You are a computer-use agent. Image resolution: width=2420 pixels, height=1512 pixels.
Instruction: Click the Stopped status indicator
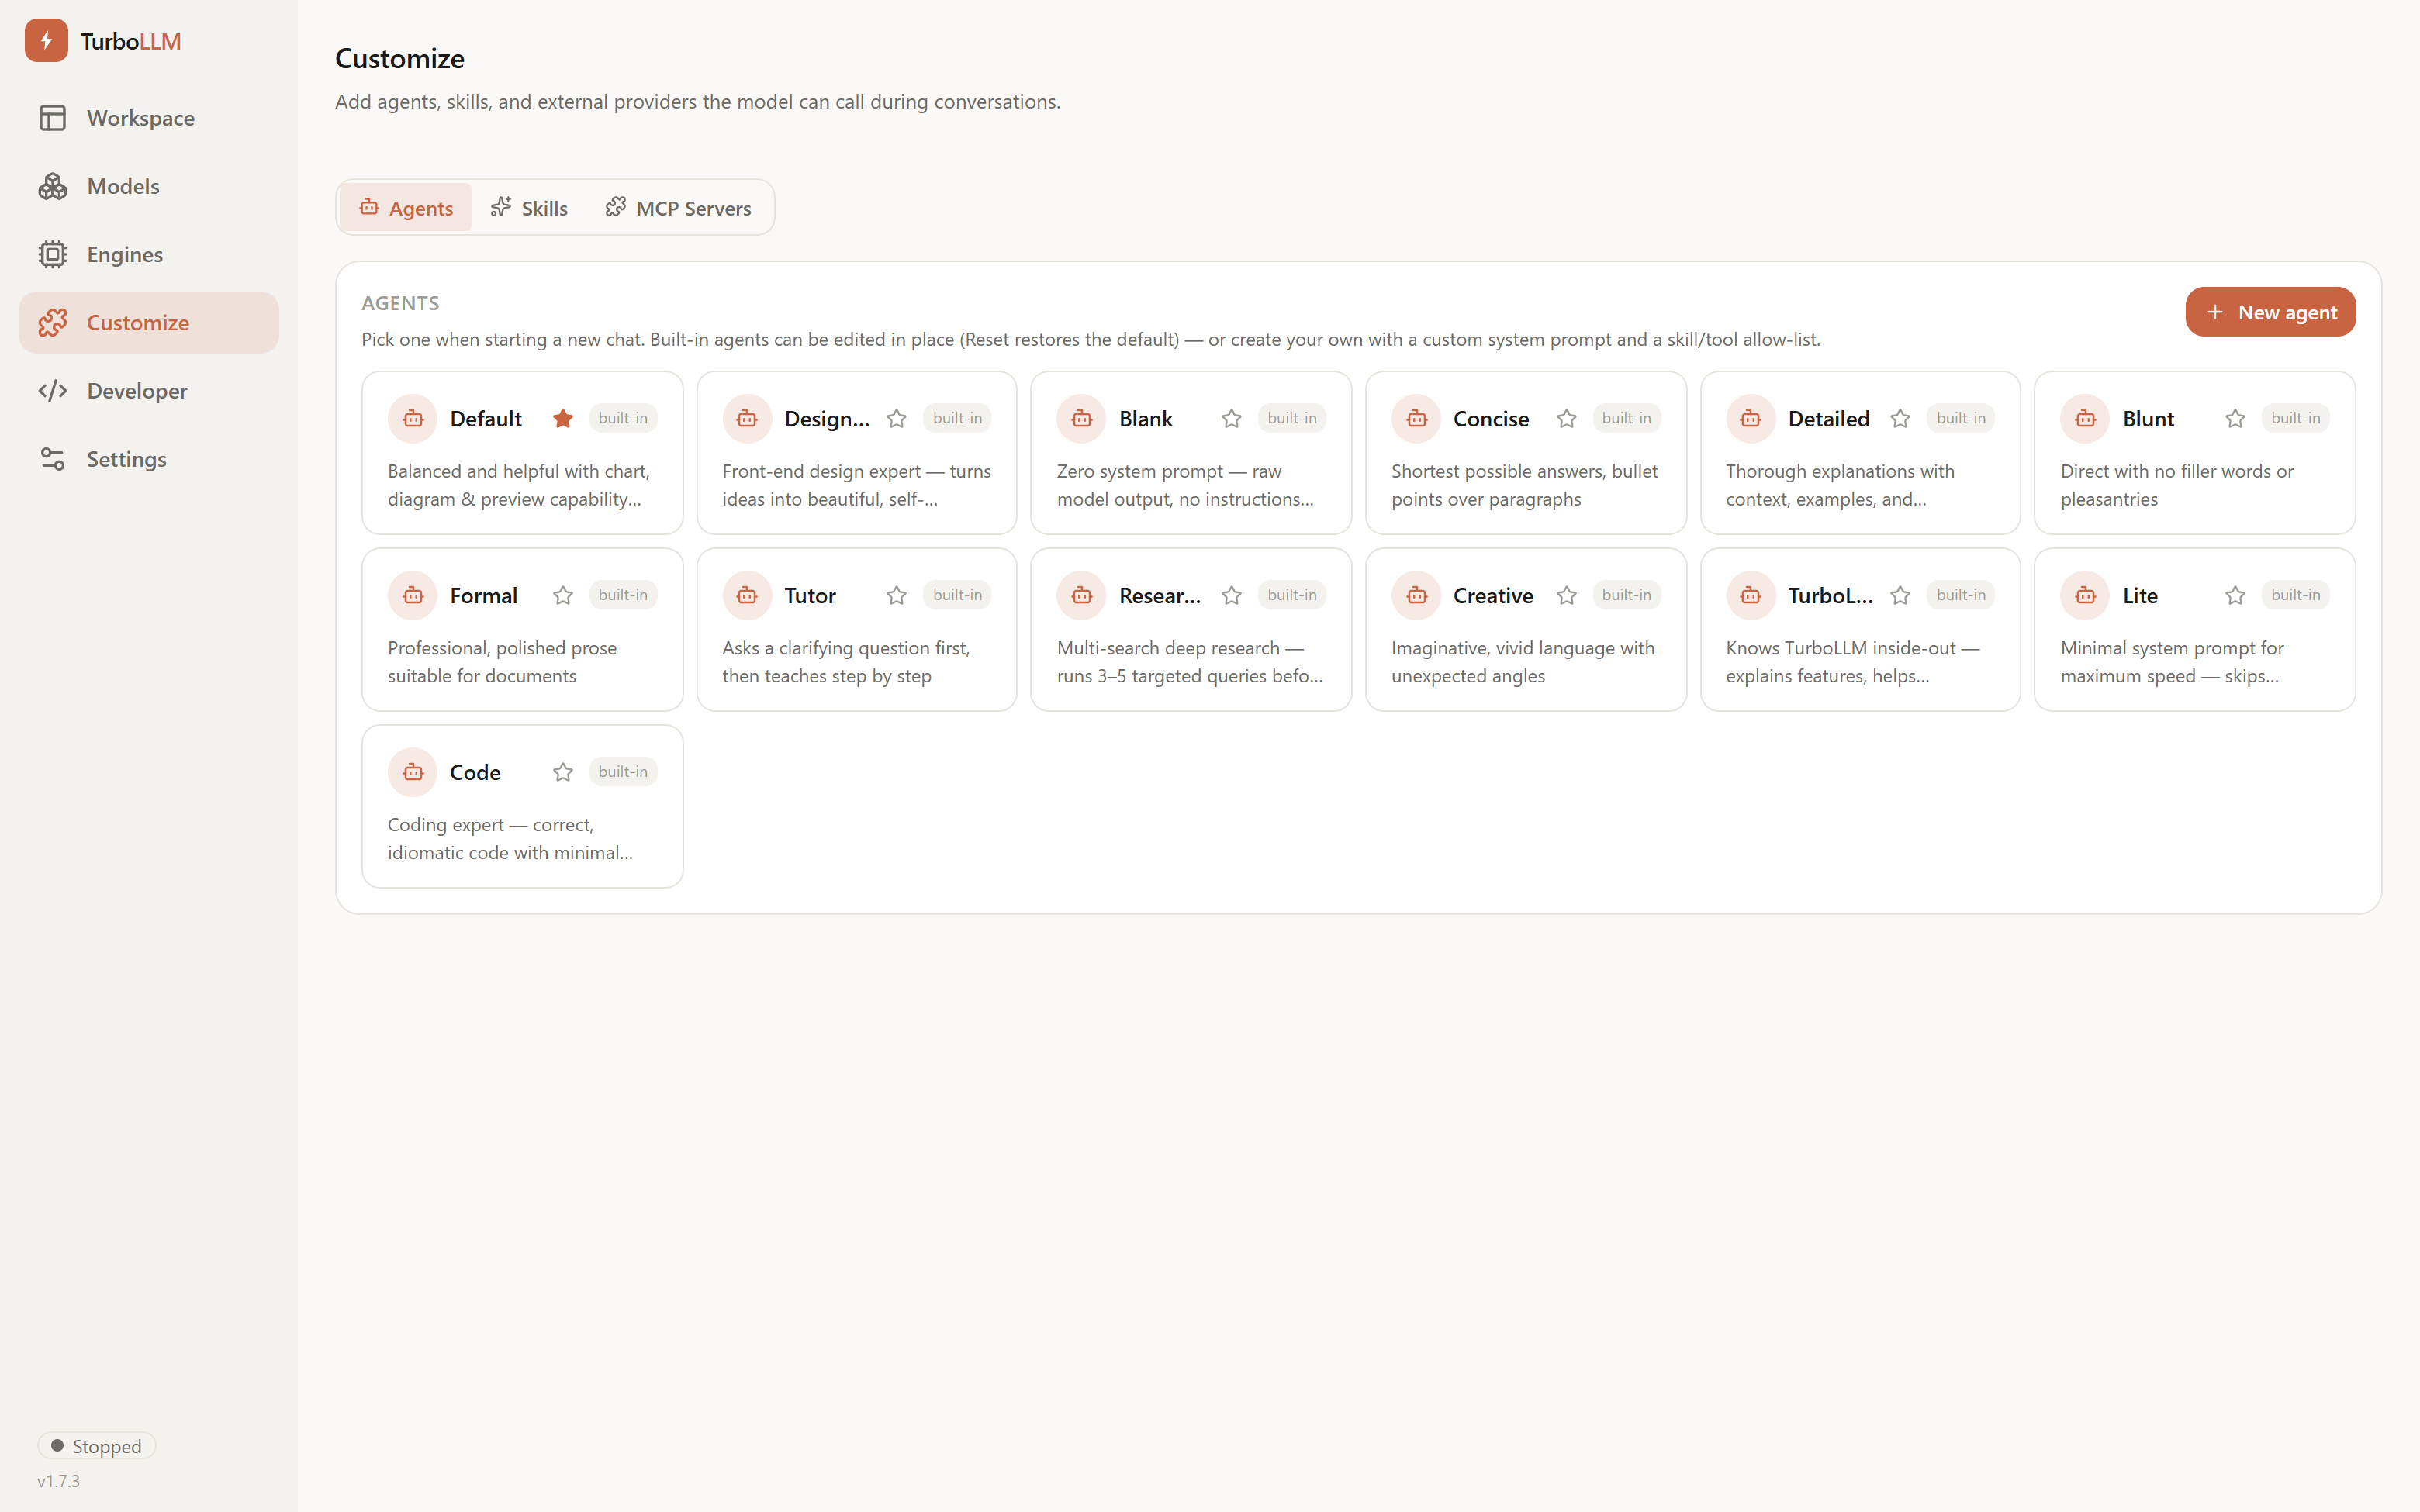point(97,1446)
